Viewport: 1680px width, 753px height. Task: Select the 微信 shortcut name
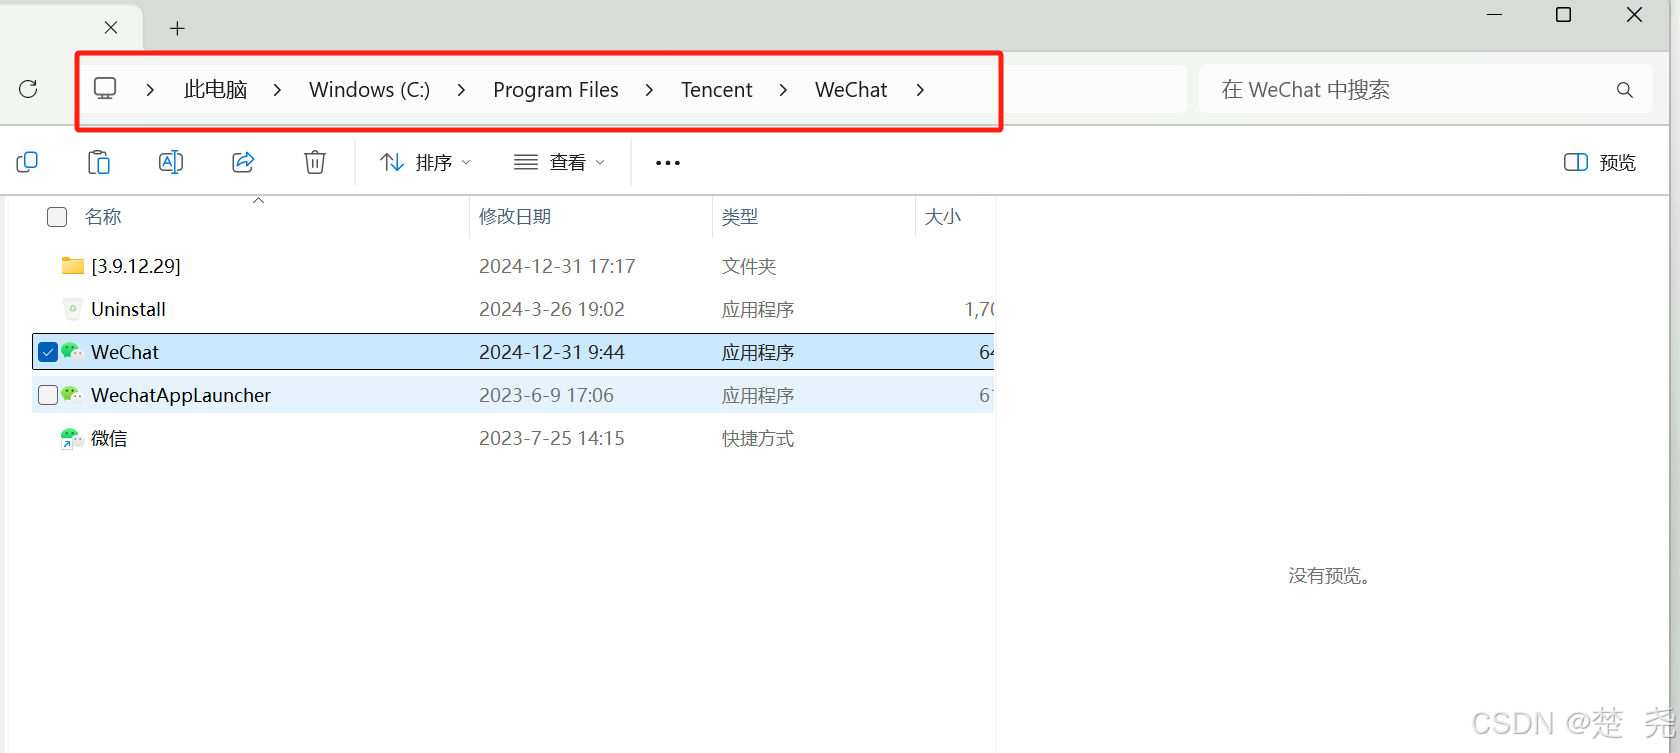tap(109, 438)
